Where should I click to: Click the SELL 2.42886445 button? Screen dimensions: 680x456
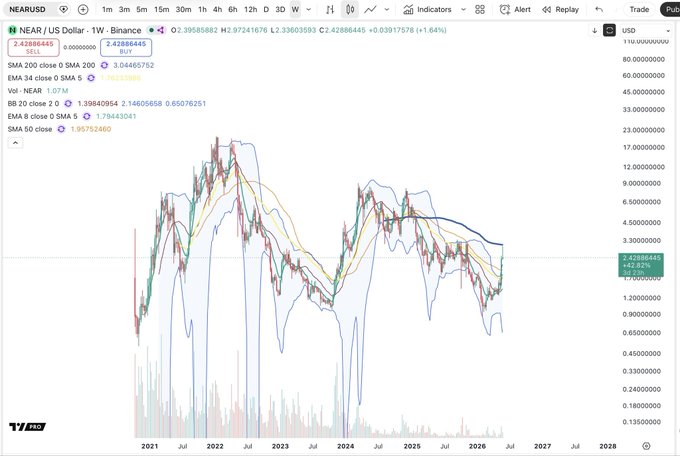click(x=33, y=47)
